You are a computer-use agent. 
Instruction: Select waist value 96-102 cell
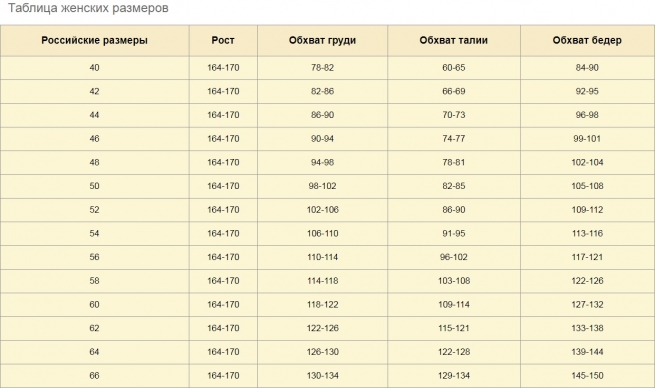pos(454,257)
